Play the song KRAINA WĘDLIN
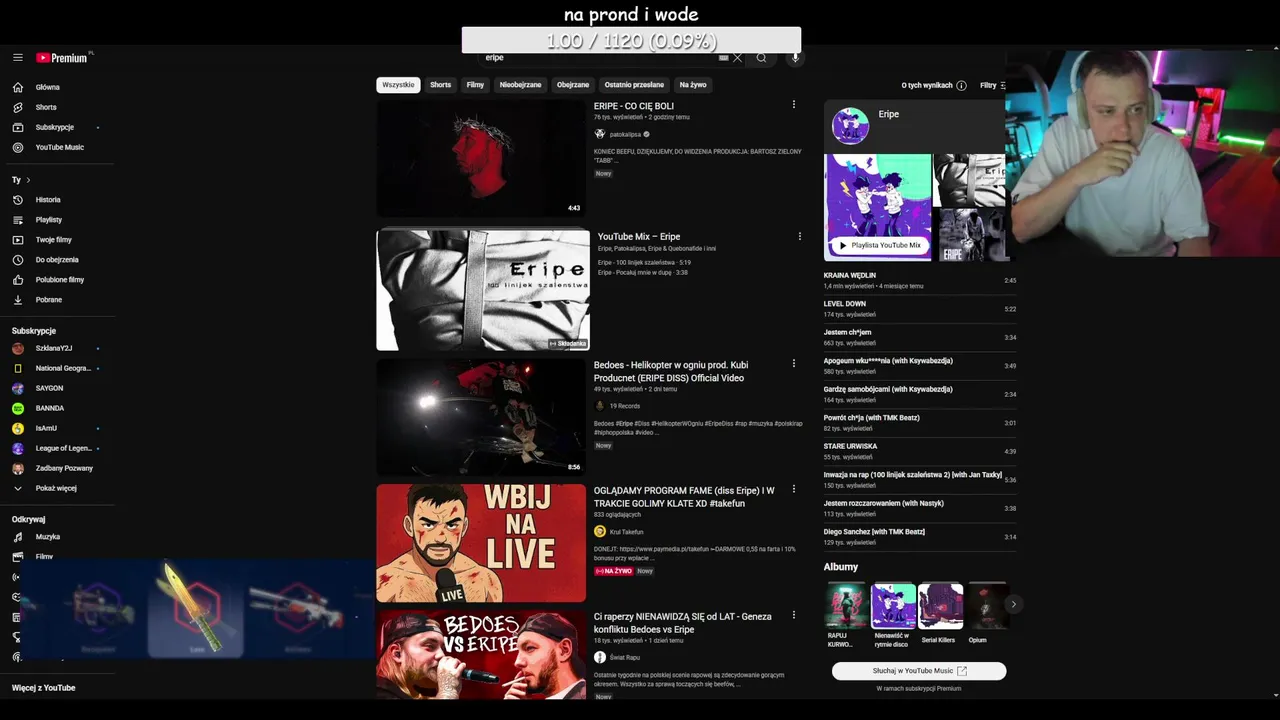Image resolution: width=1280 pixels, height=720 pixels. [920, 280]
